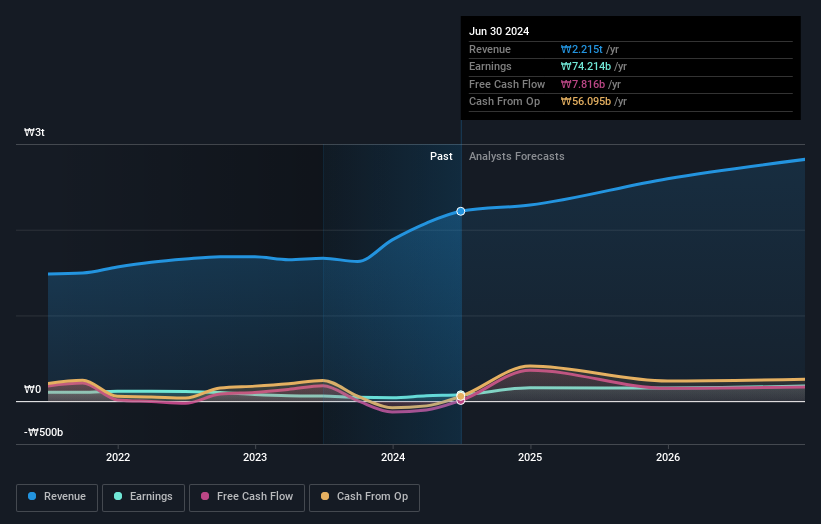
Task: Click the Analysts Forecasts label
Action: [517, 157]
